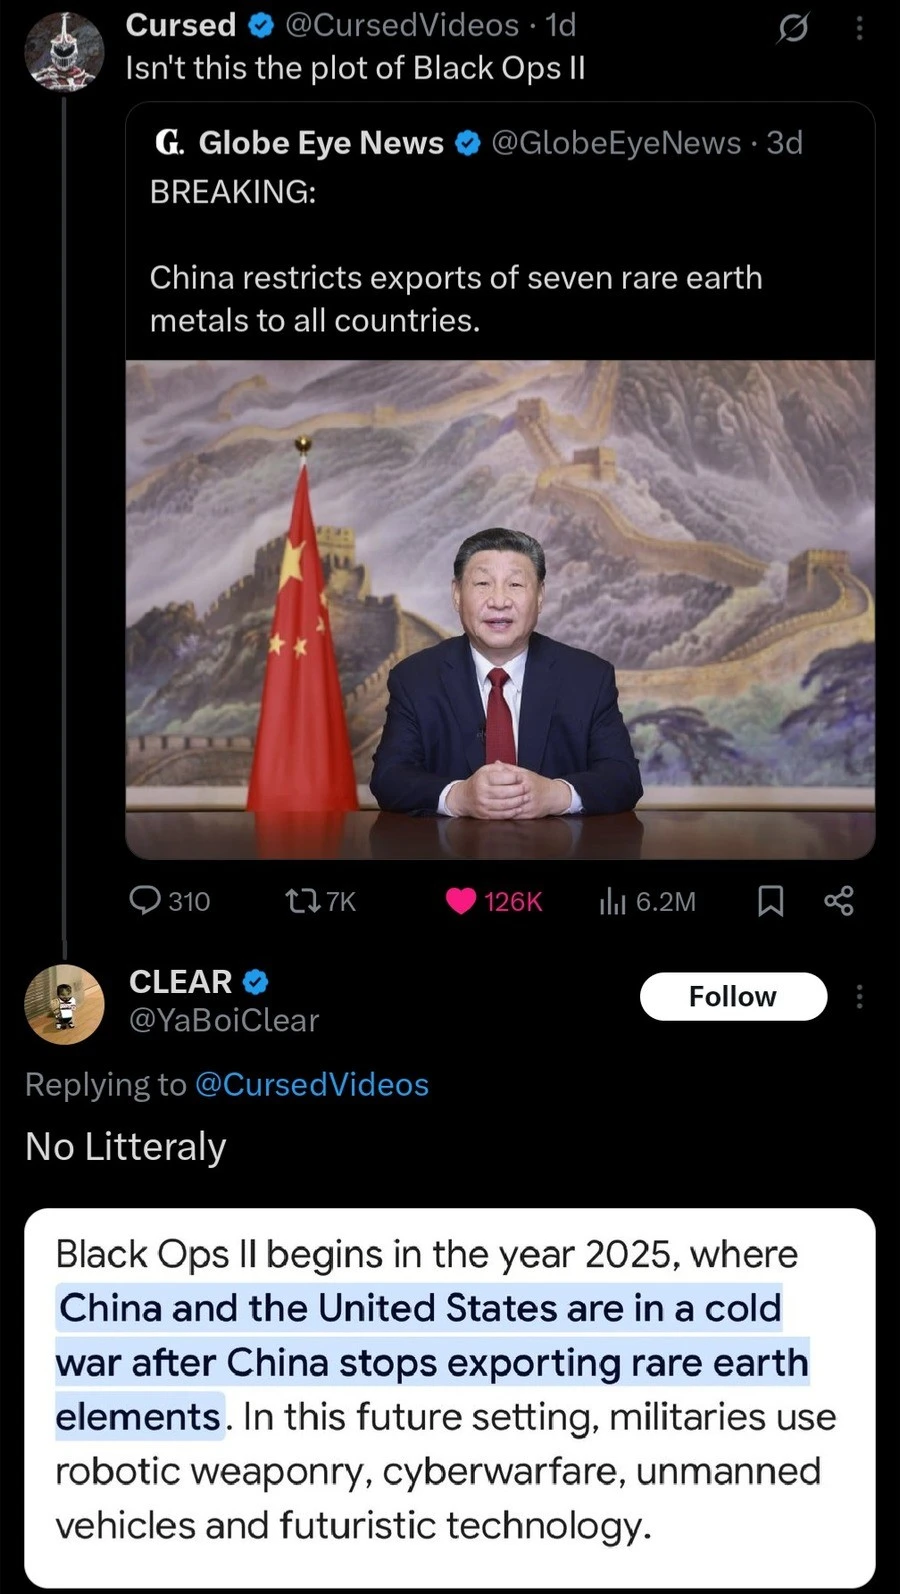The height and width of the screenshot is (1594, 900).
Task: Tap the share icon on Cursed post
Action: pyautogui.click(x=839, y=901)
